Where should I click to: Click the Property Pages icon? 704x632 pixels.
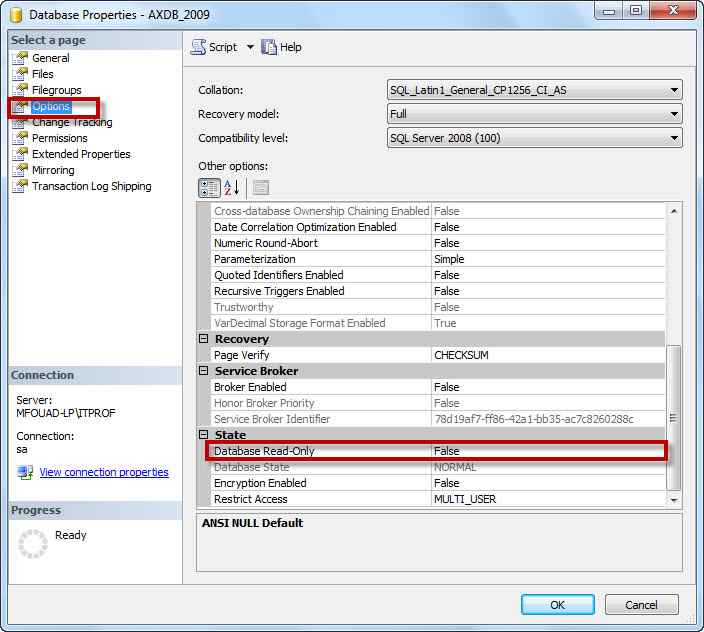[261, 188]
